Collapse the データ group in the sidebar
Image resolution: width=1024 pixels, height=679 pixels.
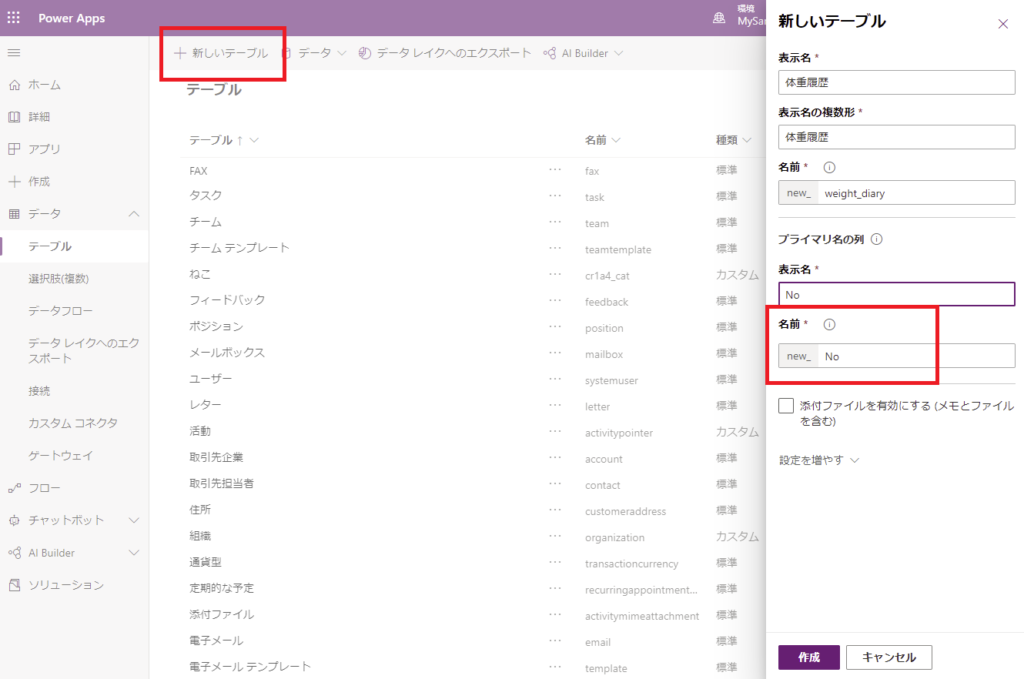134,213
